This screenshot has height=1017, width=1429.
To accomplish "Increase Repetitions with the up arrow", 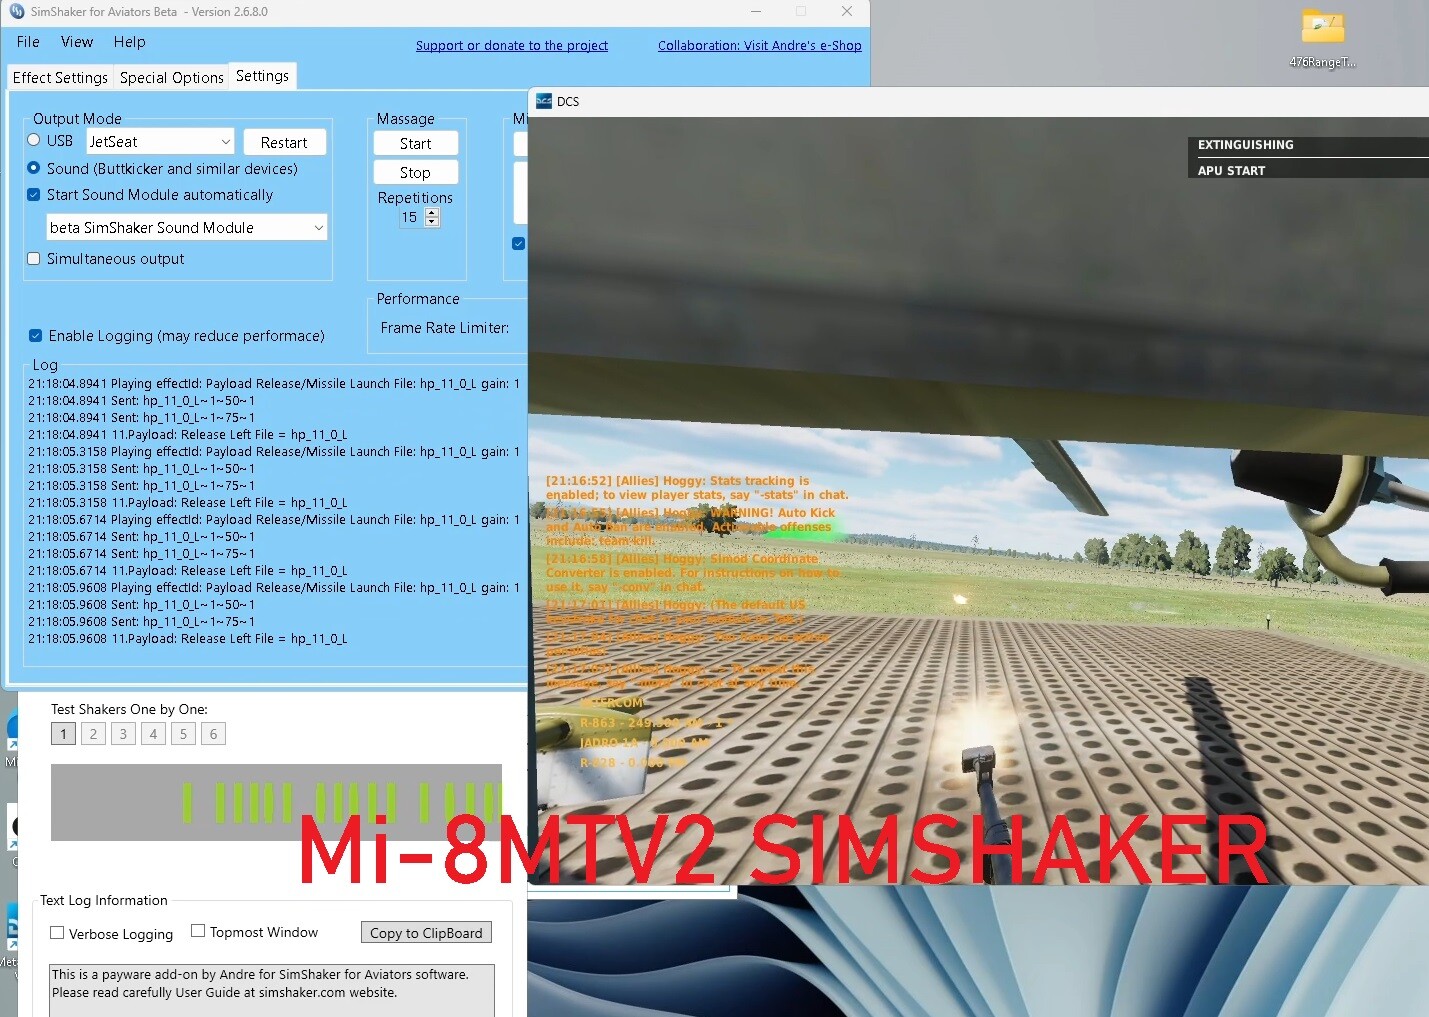I will pyautogui.click(x=432, y=212).
